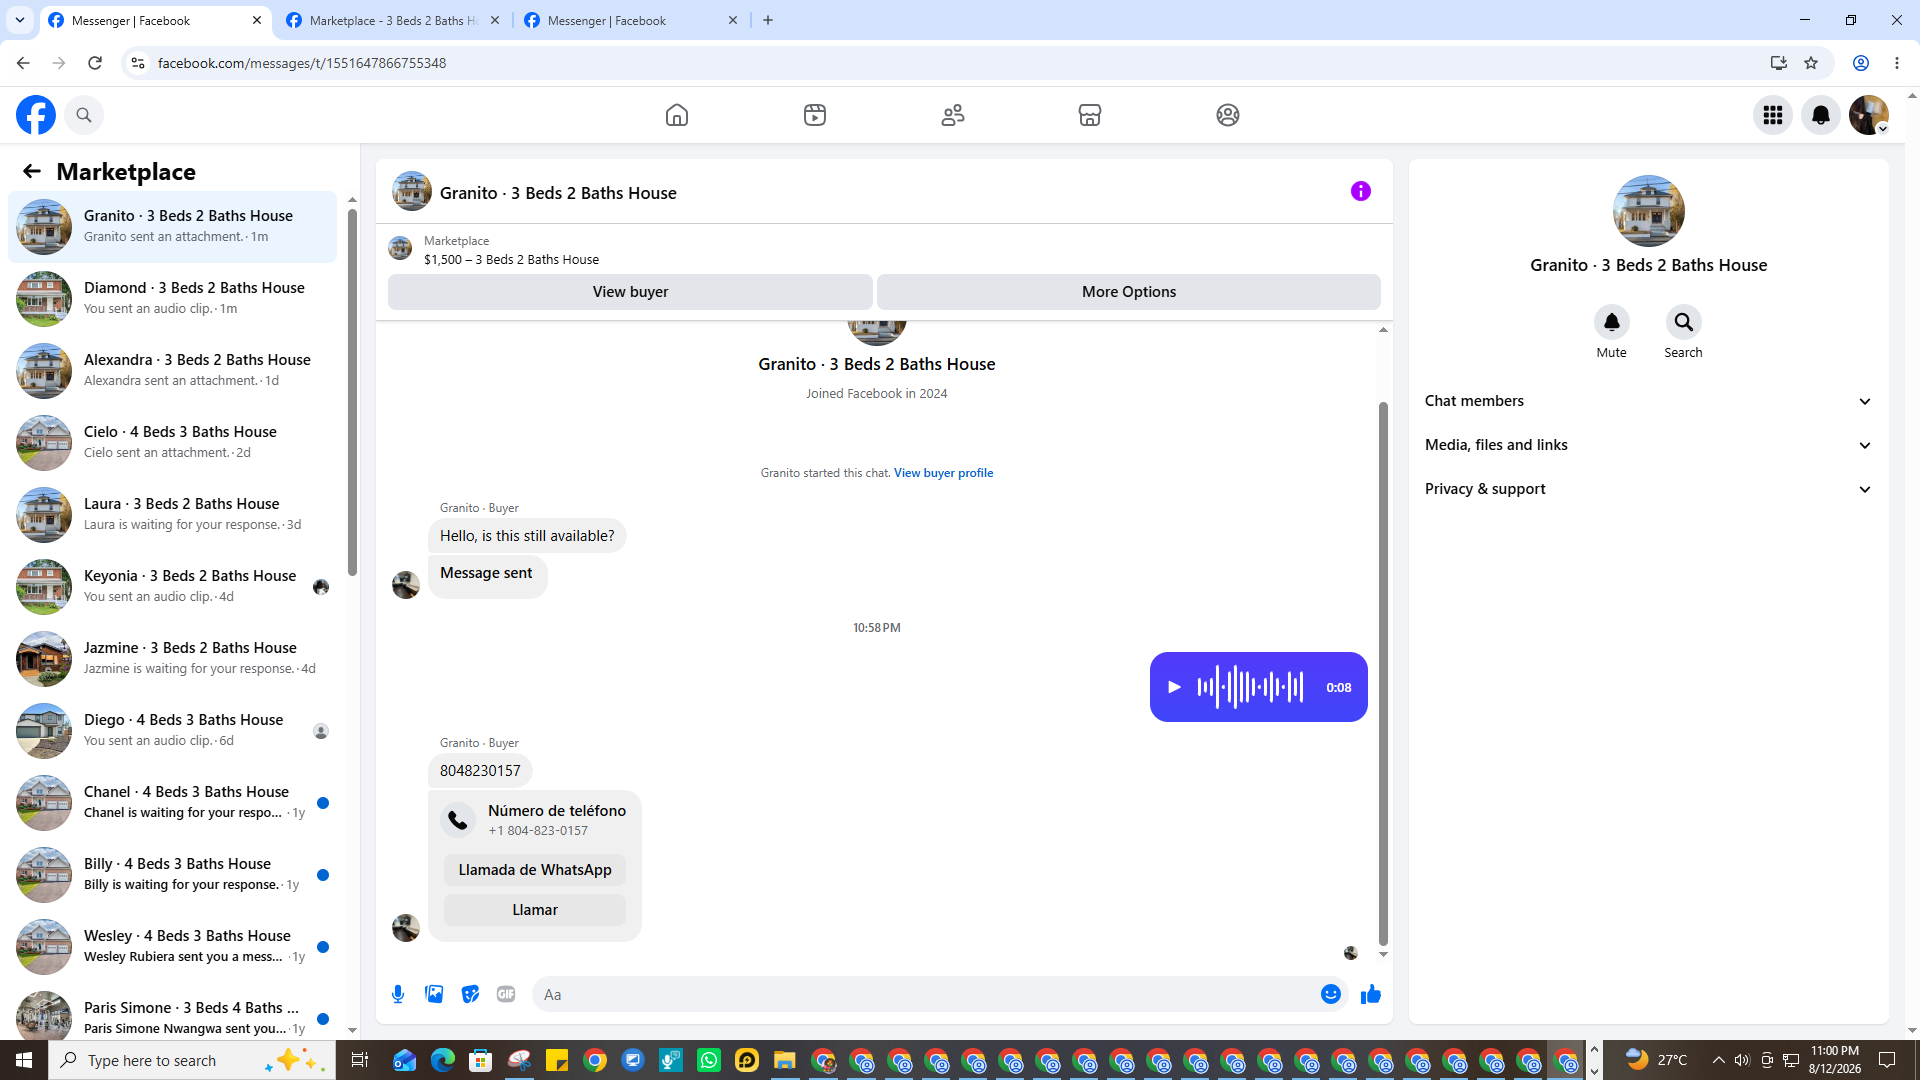Toggle the conversation information panel
This screenshot has height=1080, width=1920.
point(1361,191)
